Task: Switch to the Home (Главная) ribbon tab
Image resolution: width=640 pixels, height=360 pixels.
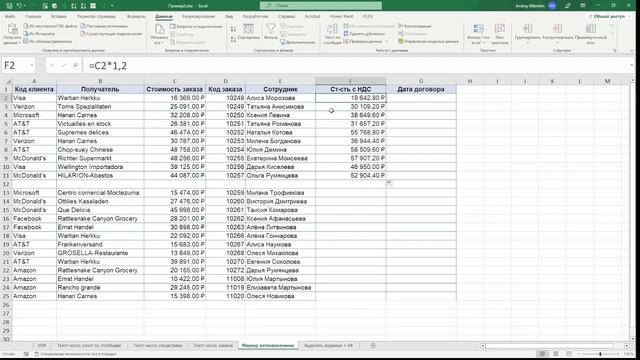Action: [33, 16]
